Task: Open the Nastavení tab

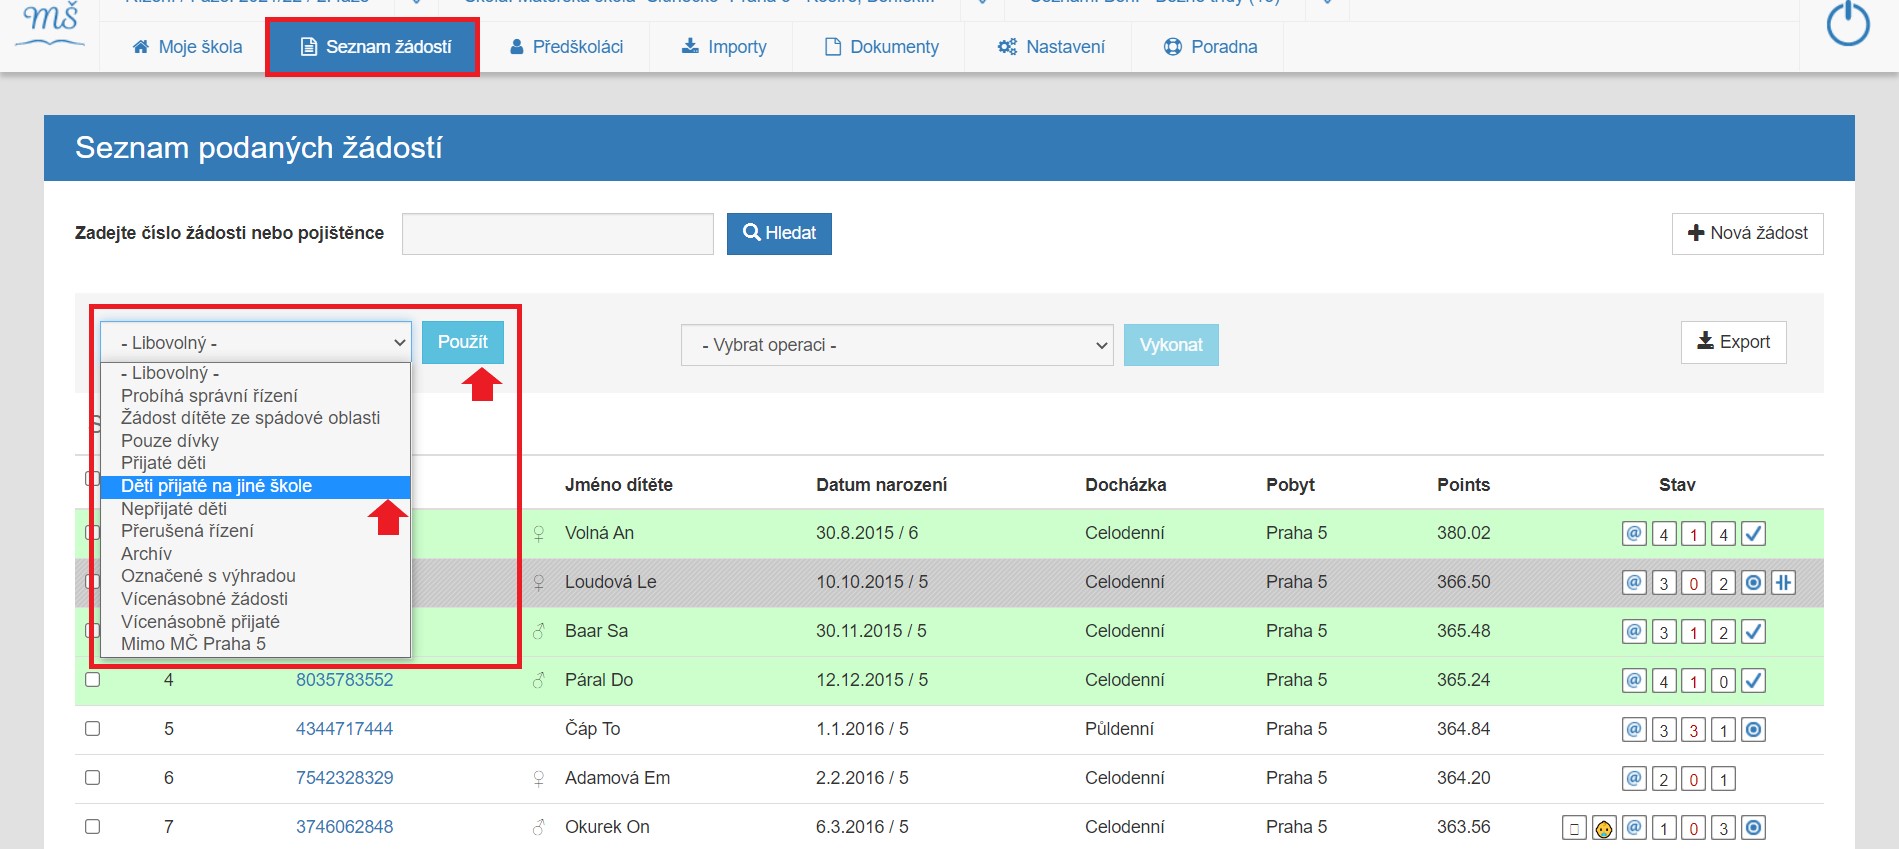Action: click(1050, 47)
